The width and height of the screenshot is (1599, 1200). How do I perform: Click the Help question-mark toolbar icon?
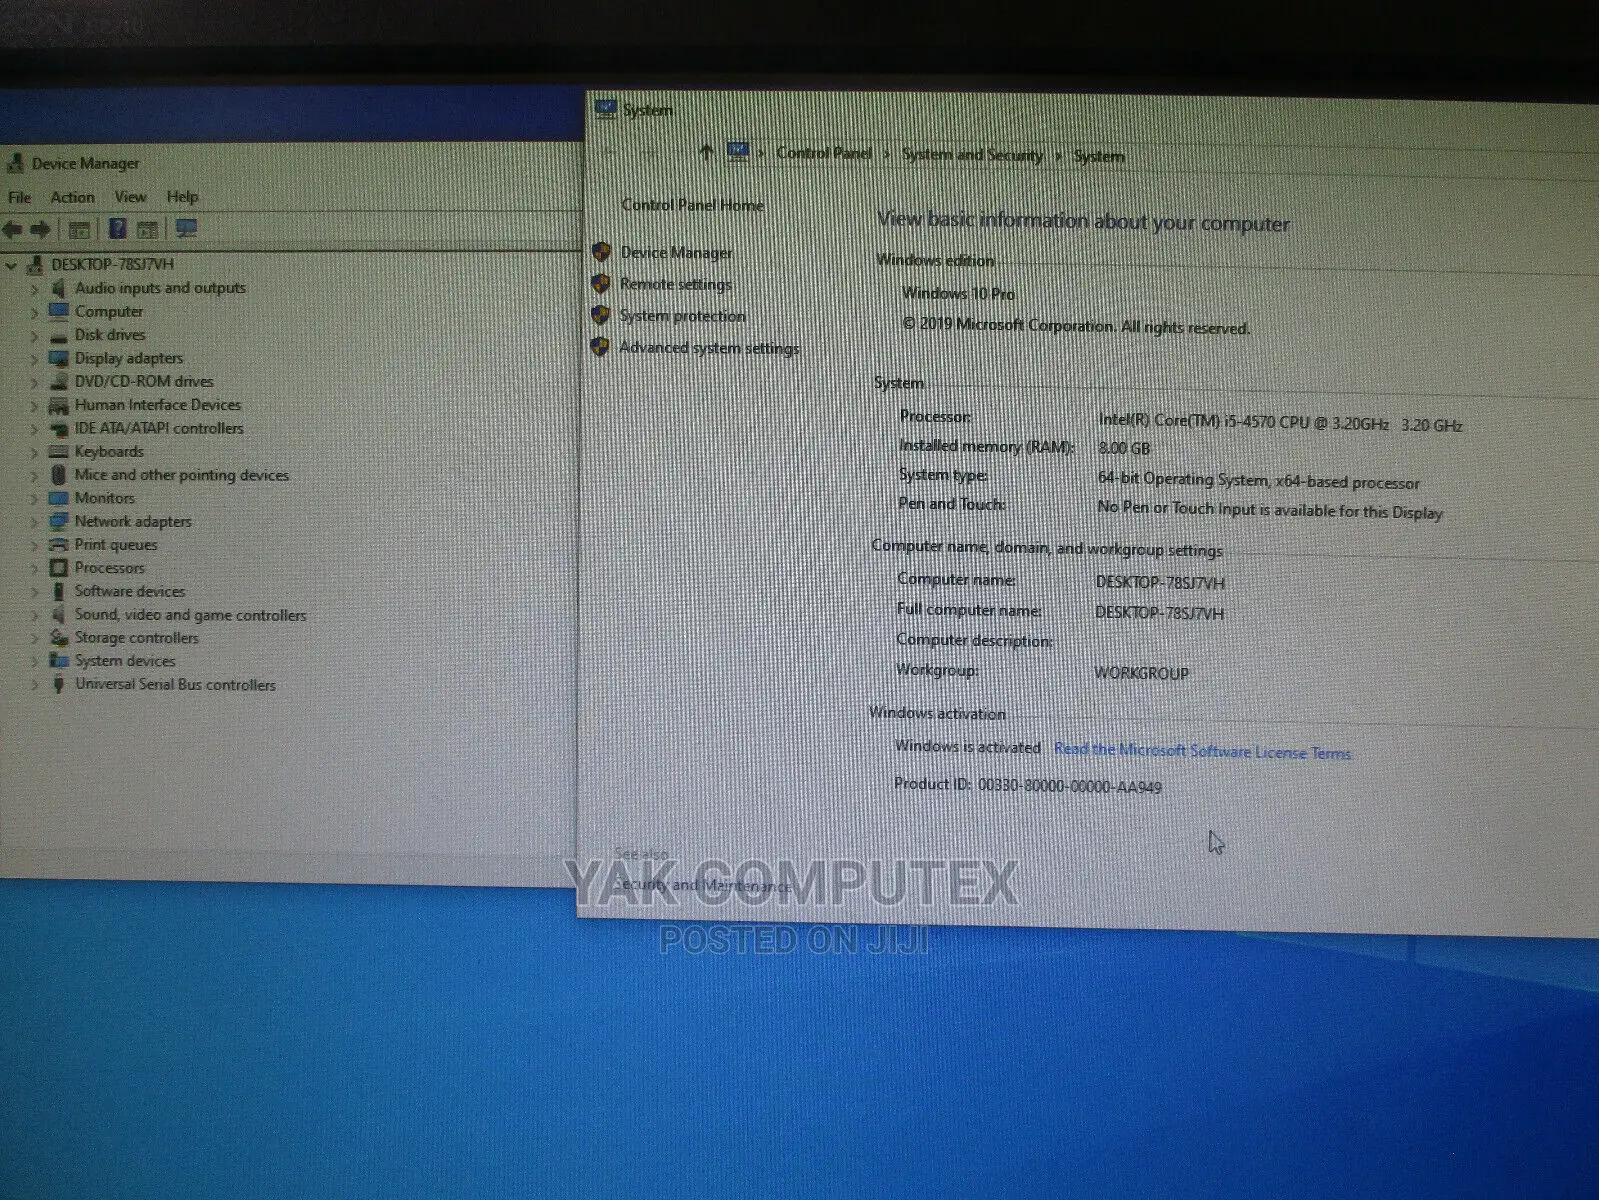117,229
